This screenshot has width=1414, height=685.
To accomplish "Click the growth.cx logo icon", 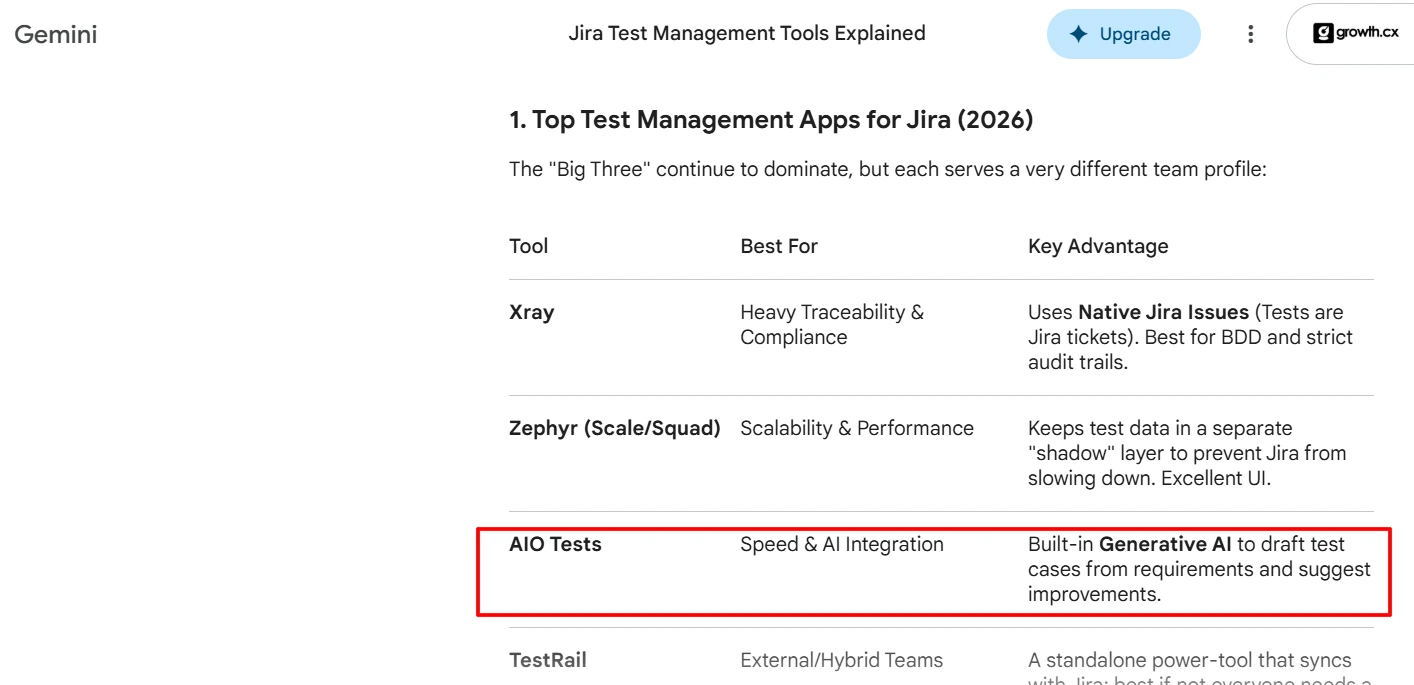I will click(1323, 33).
